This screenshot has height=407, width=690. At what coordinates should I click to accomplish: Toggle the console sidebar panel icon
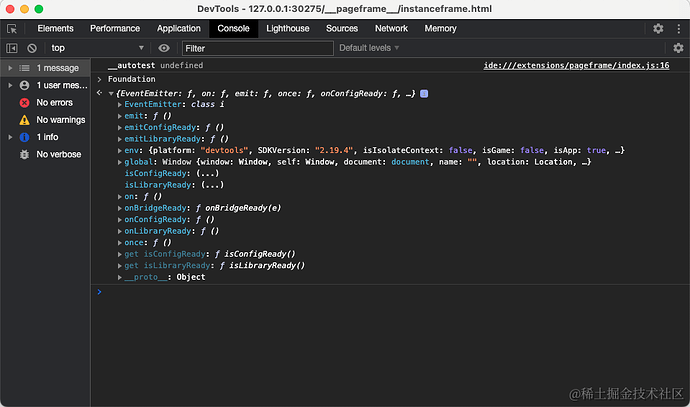click(12, 48)
